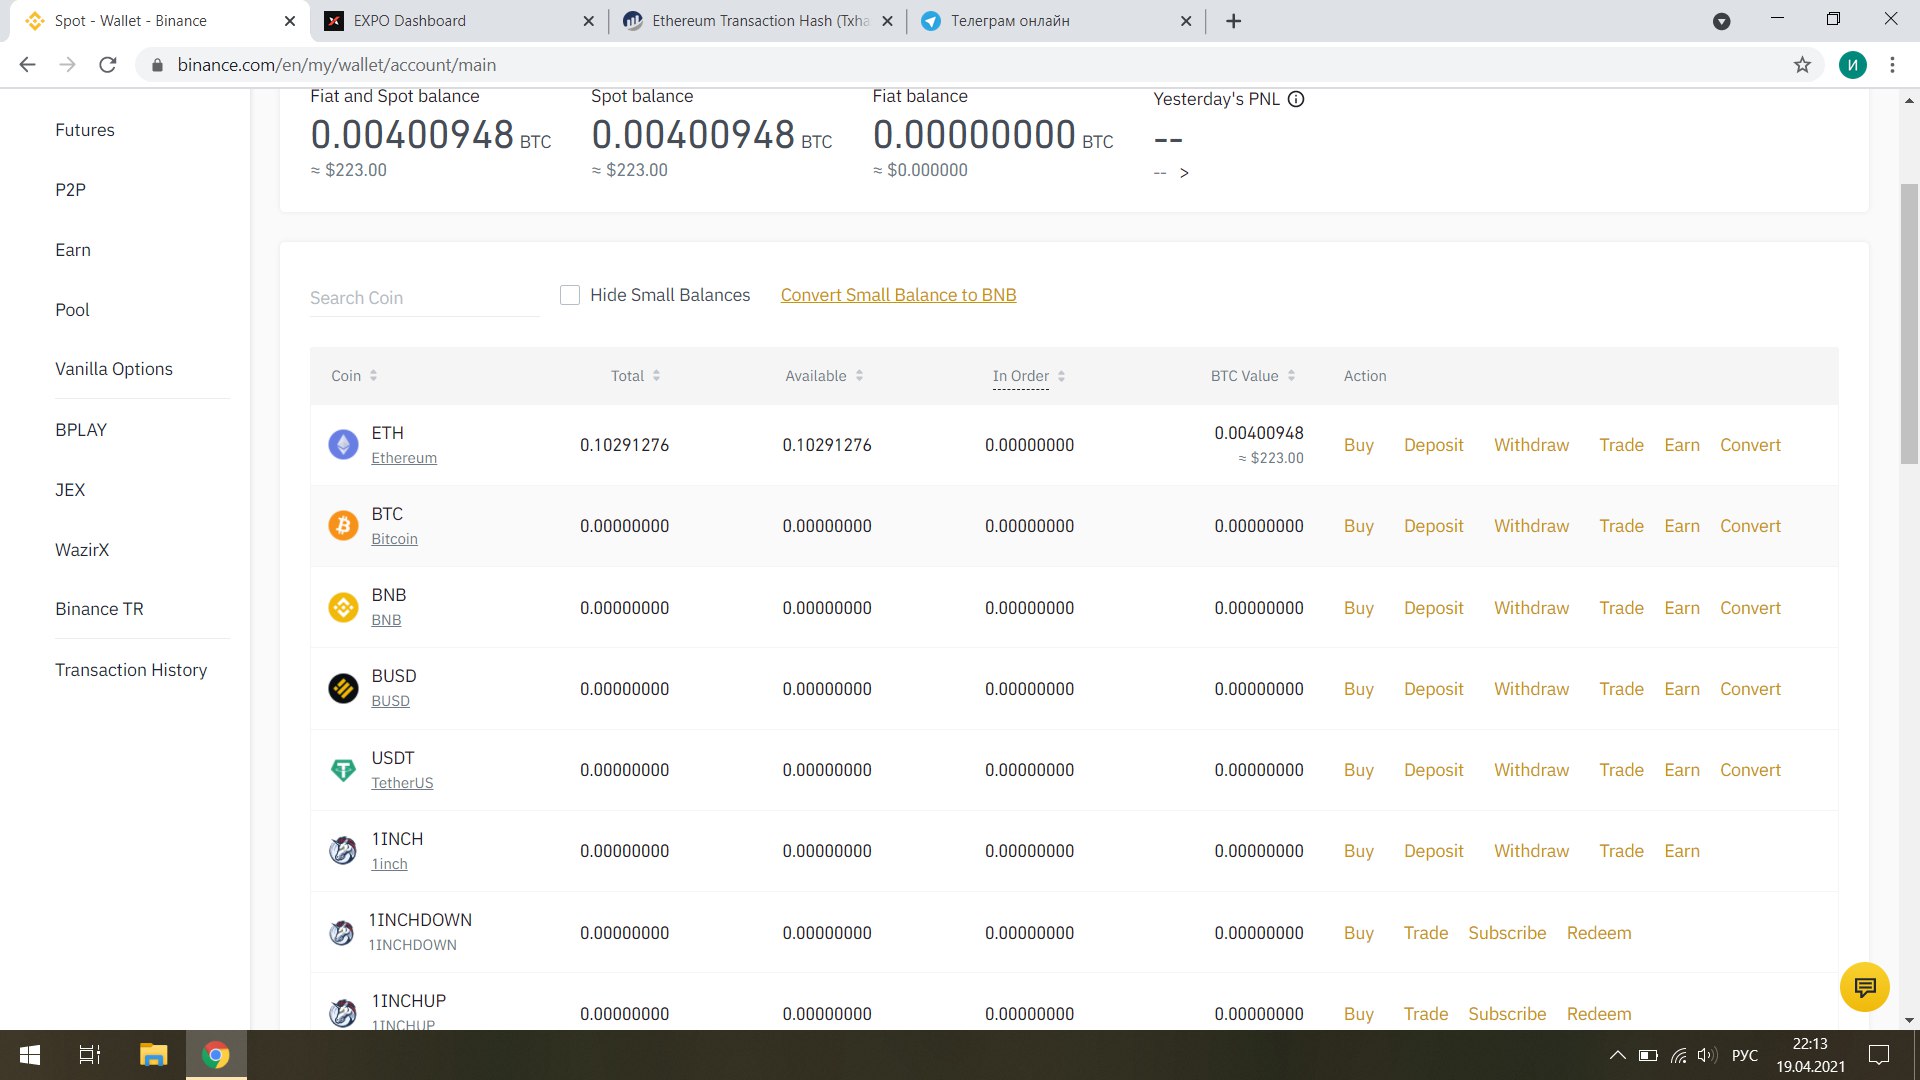Open Task View in the taskbar
Viewport: 1920px width, 1080px height.
pos(90,1055)
